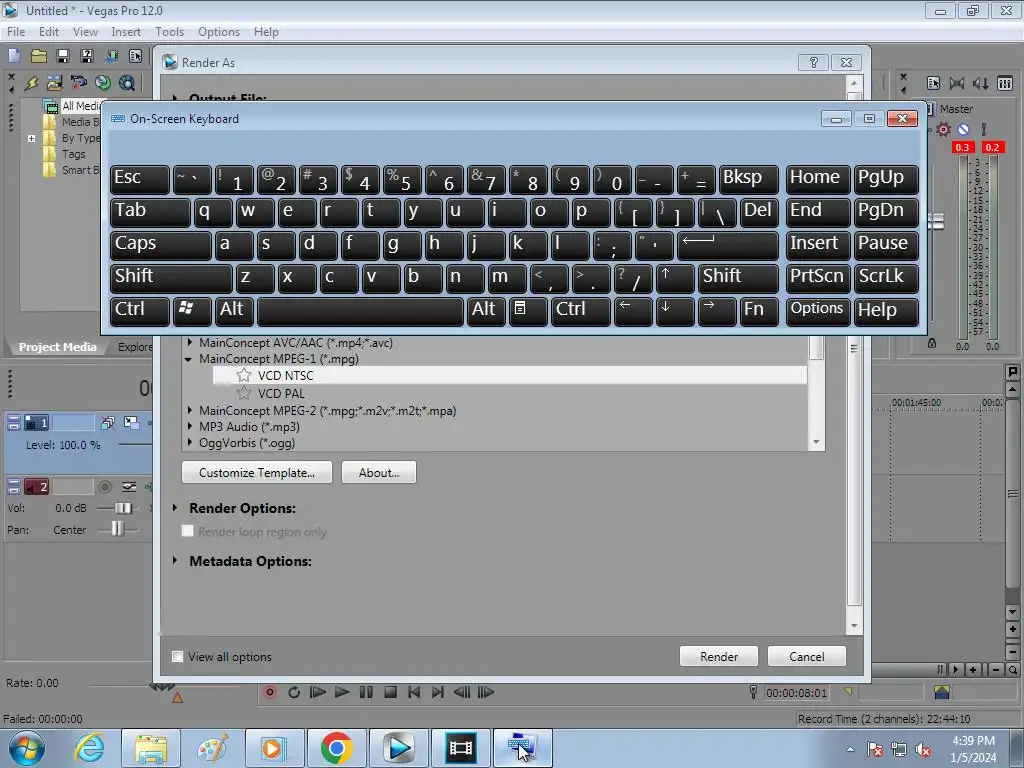This screenshot has width=1024, height=768.
Task: Click the Save As floppy icon with question mark
Action: point(87,56)
